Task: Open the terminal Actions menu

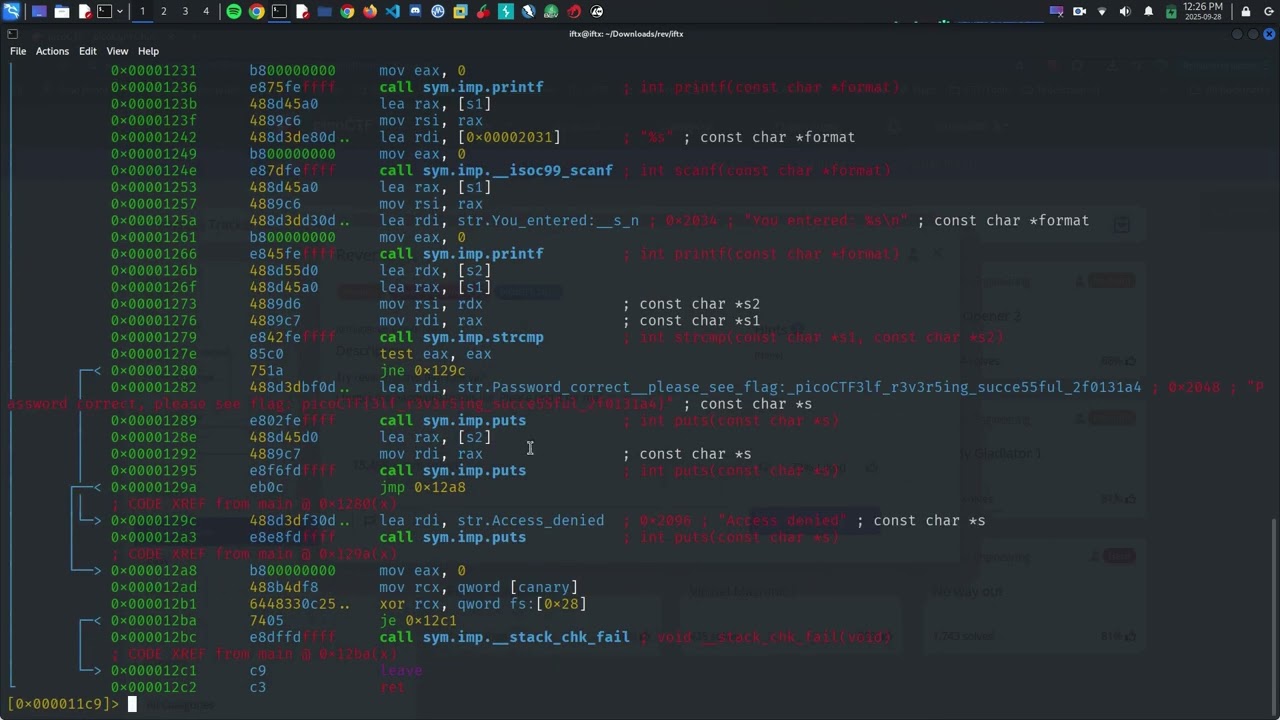Action: click(x=52, y=51)
